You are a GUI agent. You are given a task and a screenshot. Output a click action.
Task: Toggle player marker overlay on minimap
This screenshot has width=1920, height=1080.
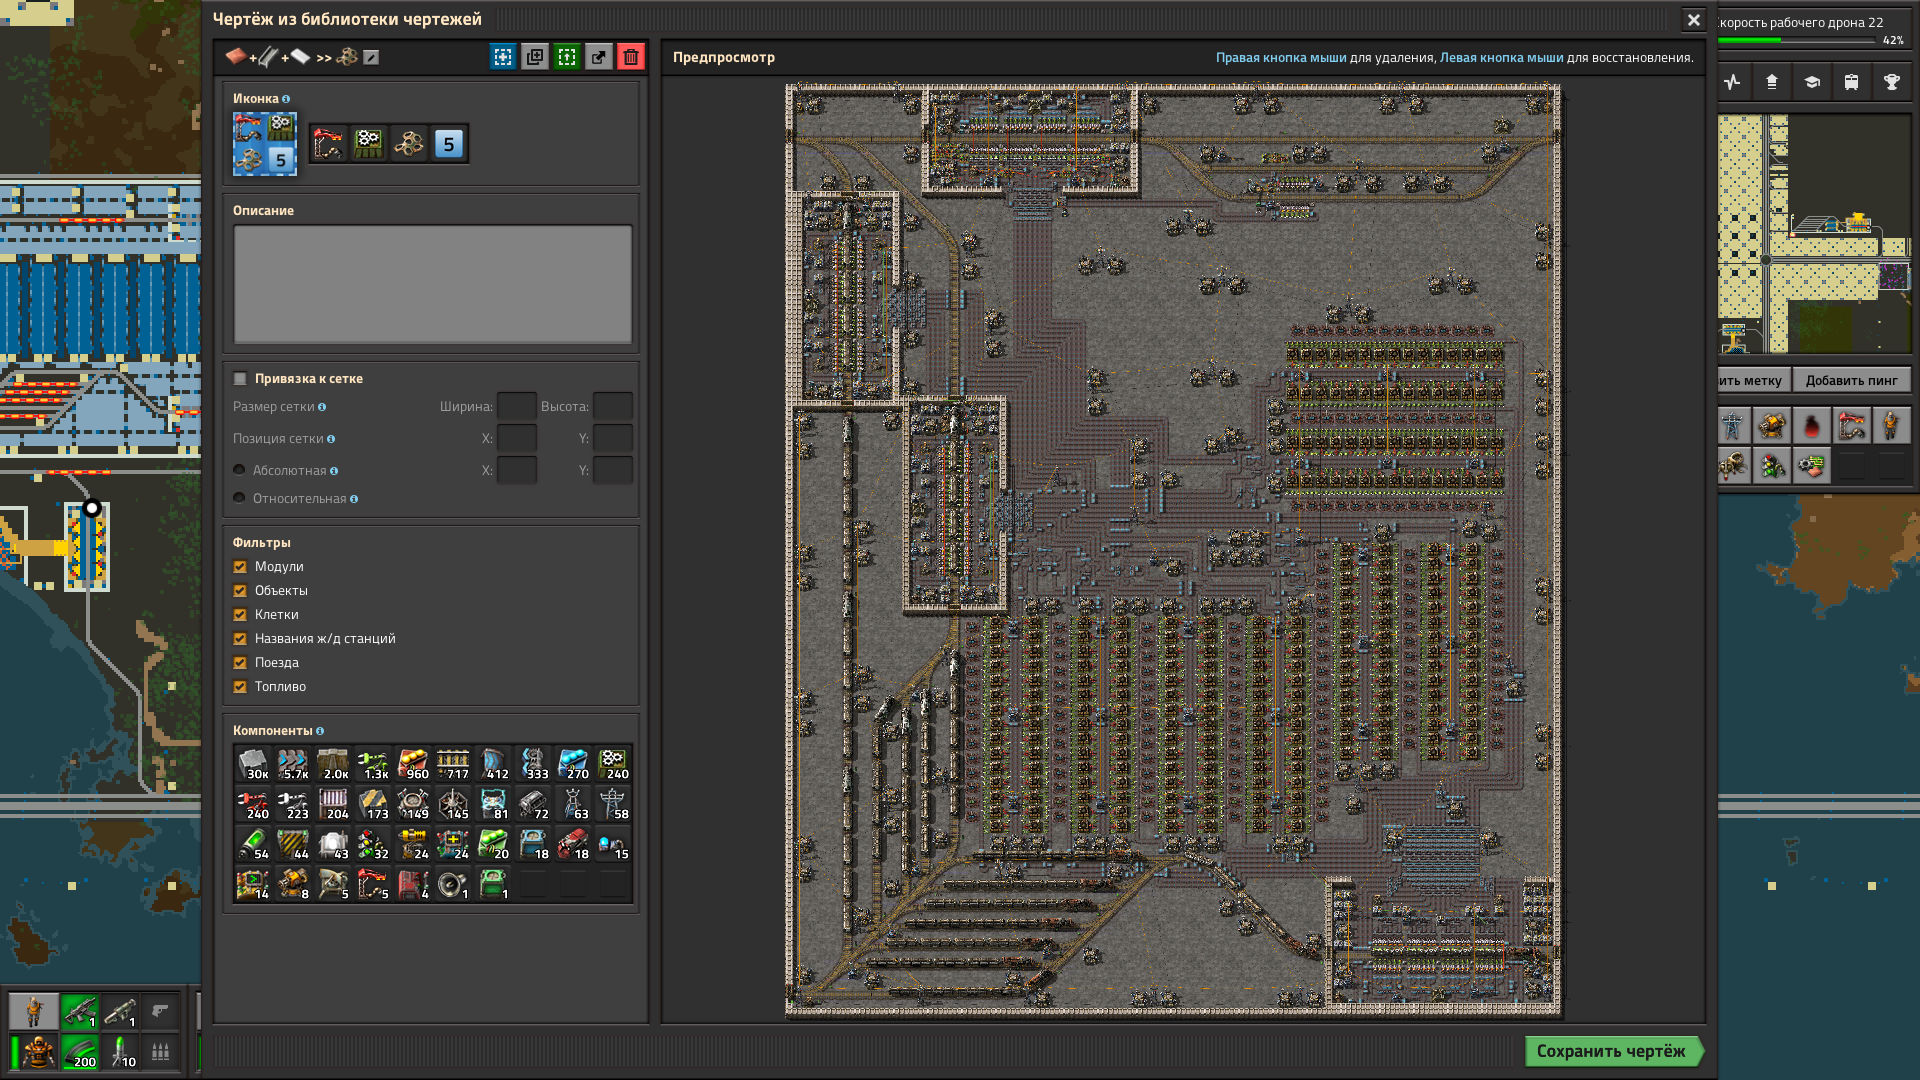[1891, 426]
